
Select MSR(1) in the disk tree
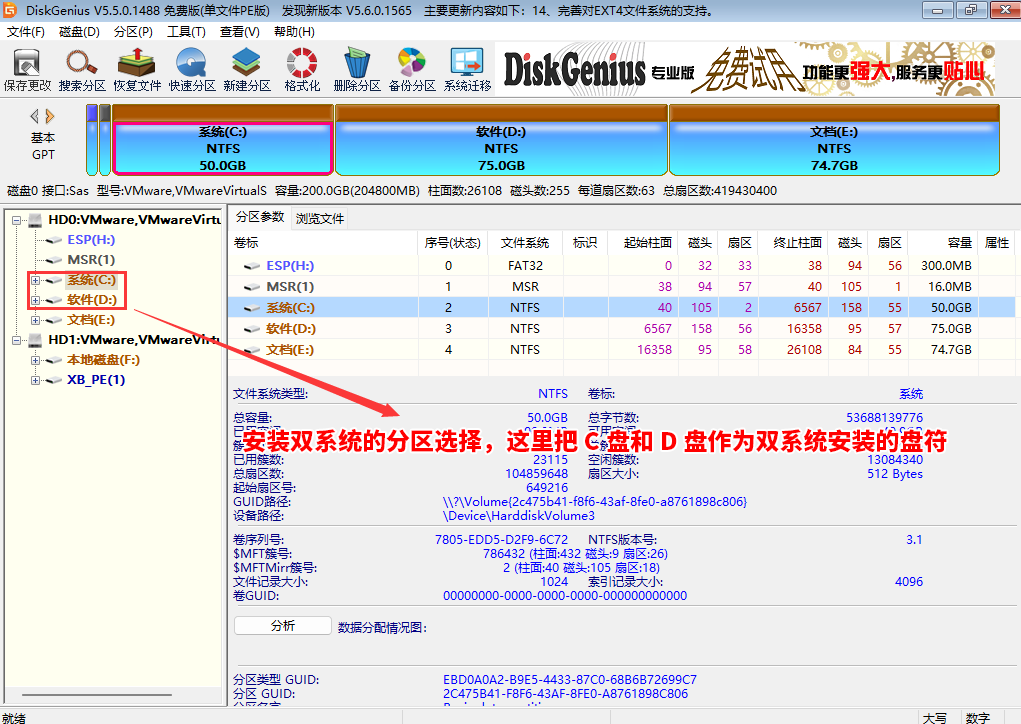coord(91,260)
